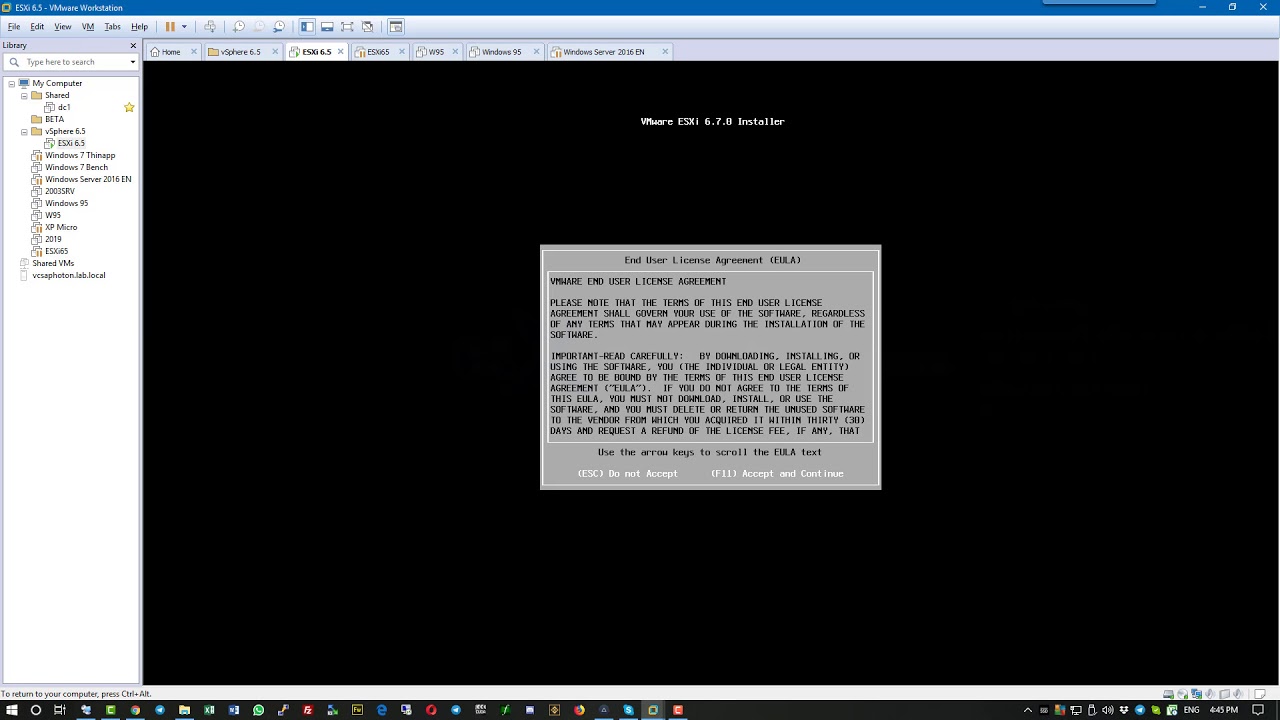Screen dimensions: 1280x720
Task: Open the File menu
Action: pos(14,27)
